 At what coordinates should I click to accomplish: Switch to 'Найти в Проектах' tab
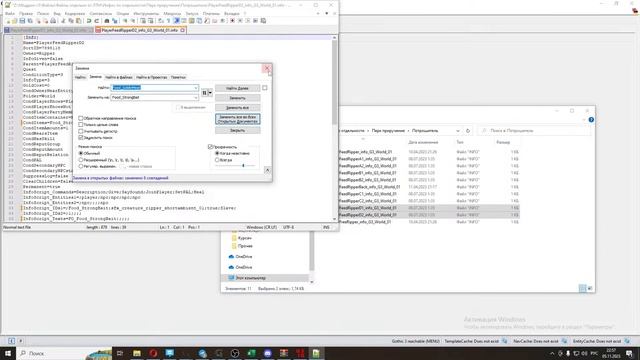(151, 77)
